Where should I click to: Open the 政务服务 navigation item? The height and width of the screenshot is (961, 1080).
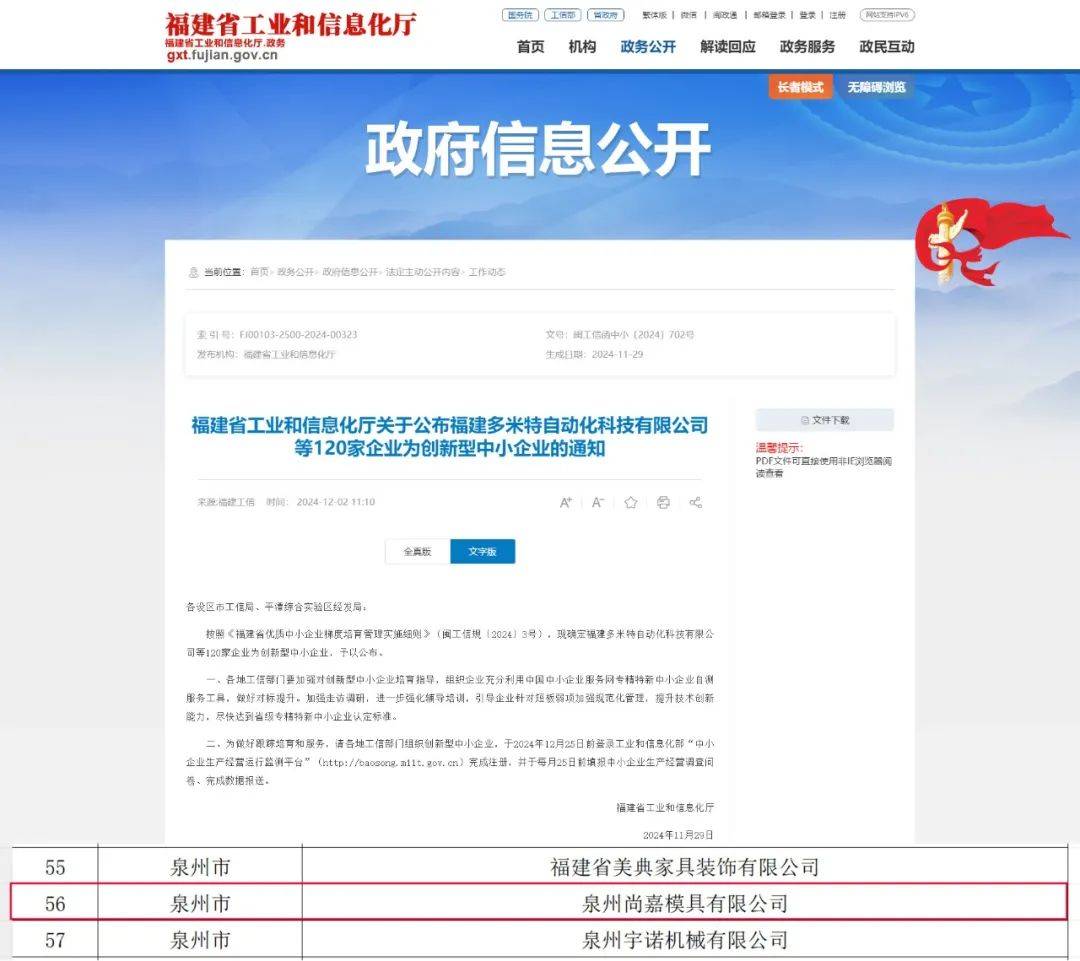(x=807, y=47)
